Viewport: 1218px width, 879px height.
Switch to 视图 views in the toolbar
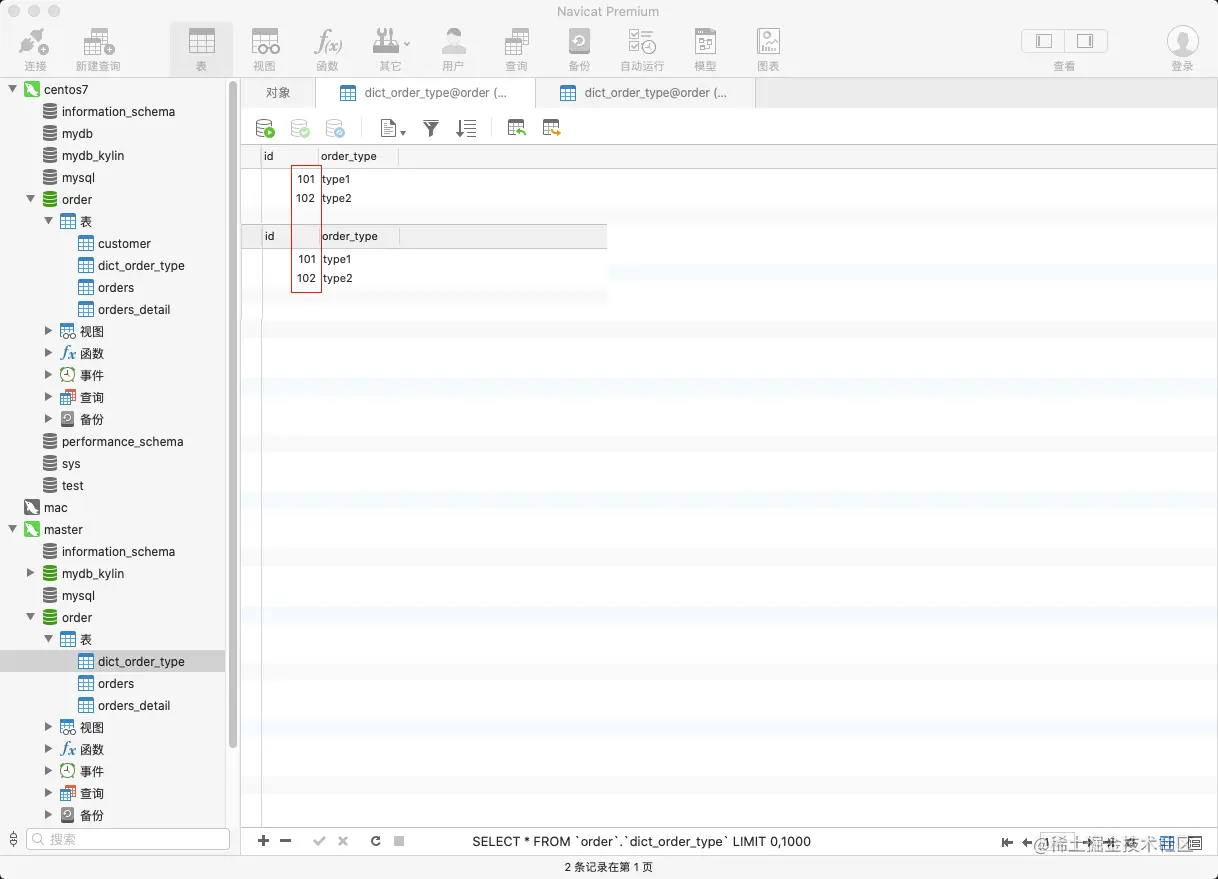coord(264,49)
